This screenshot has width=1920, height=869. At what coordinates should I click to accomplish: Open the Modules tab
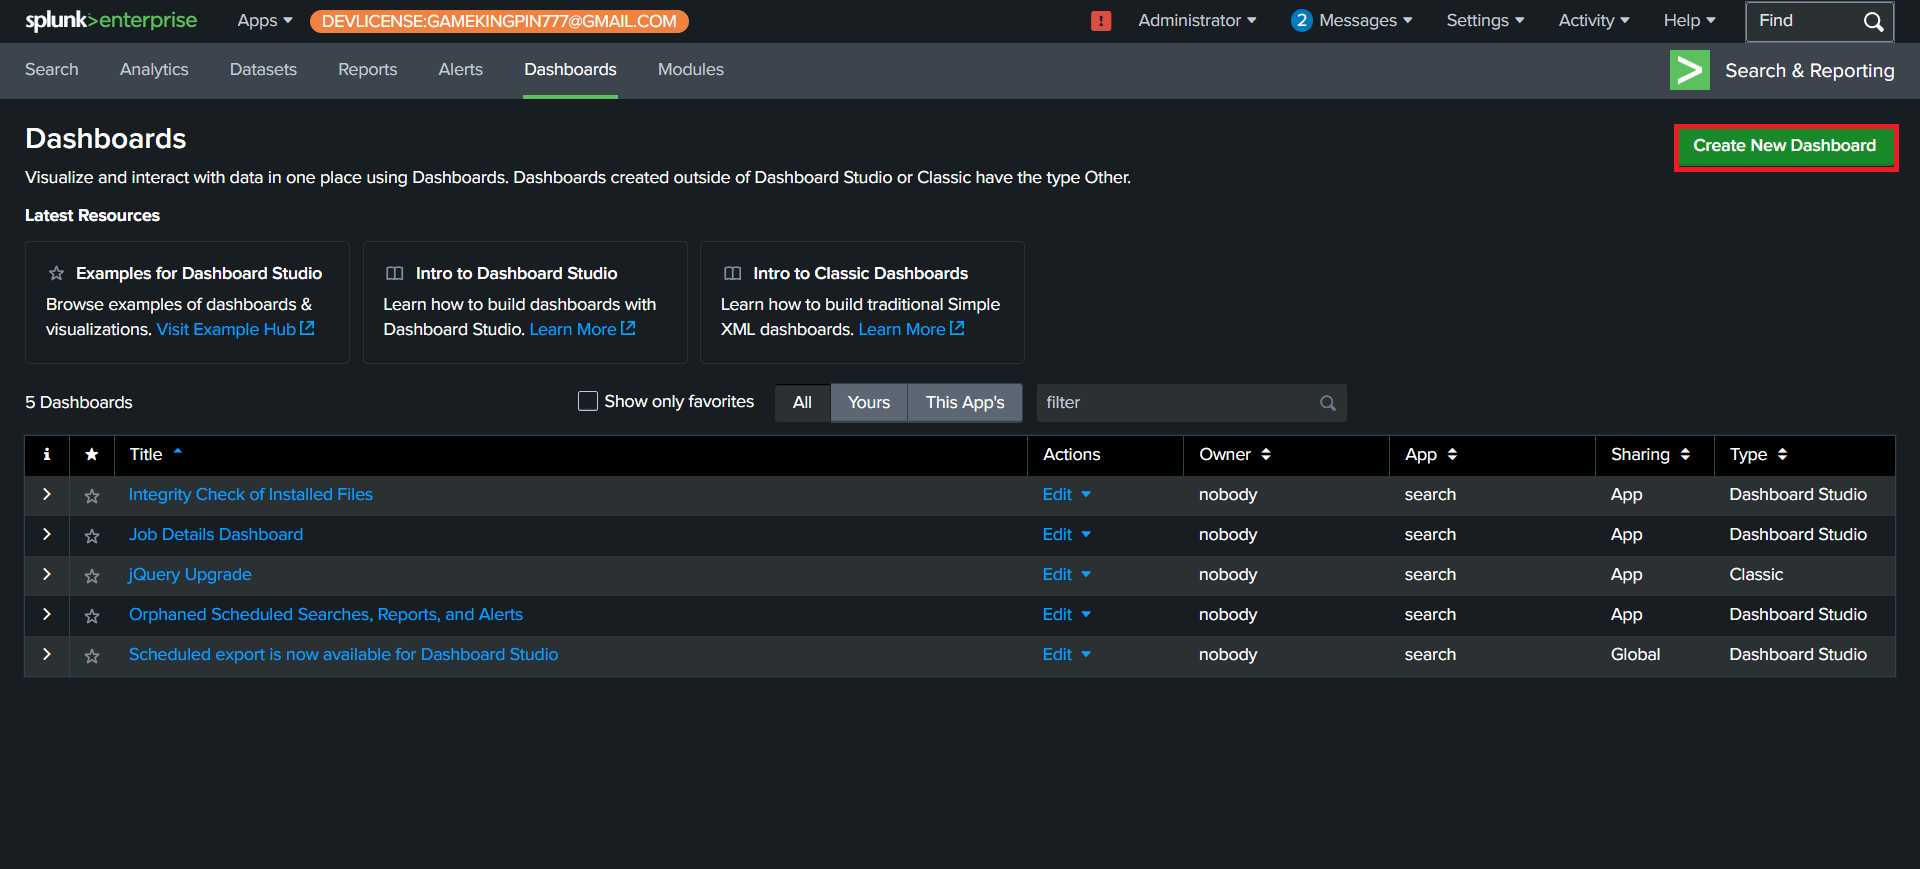(691, 70)
